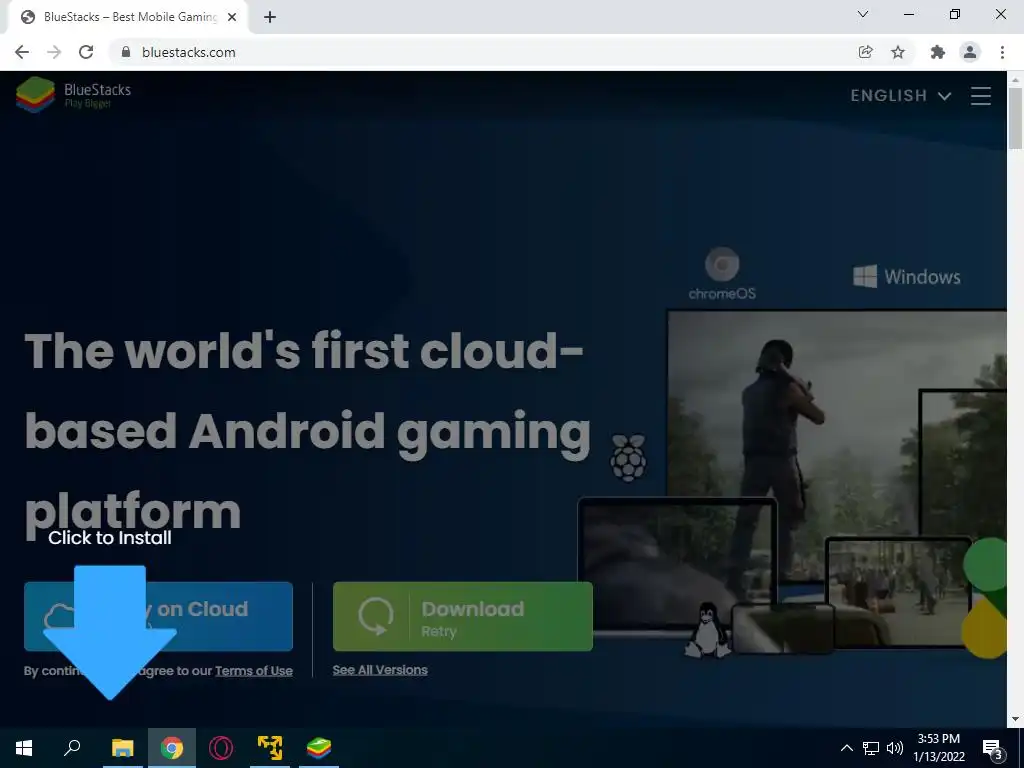Screen dimensions: 1024x768
Task: Open the taskbar search magnifier
Action: [72, 748]
